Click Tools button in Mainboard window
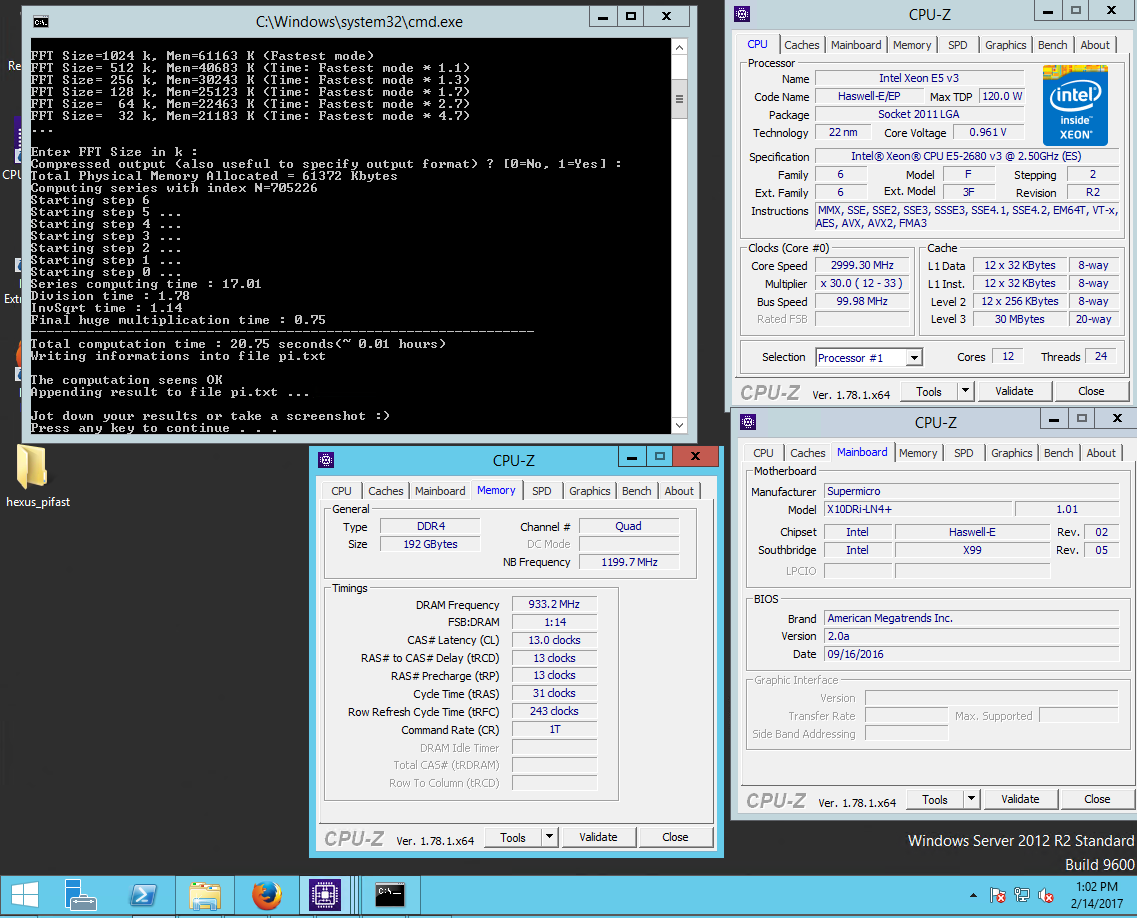Screen dimensions: 1137x918 point(935,800)
